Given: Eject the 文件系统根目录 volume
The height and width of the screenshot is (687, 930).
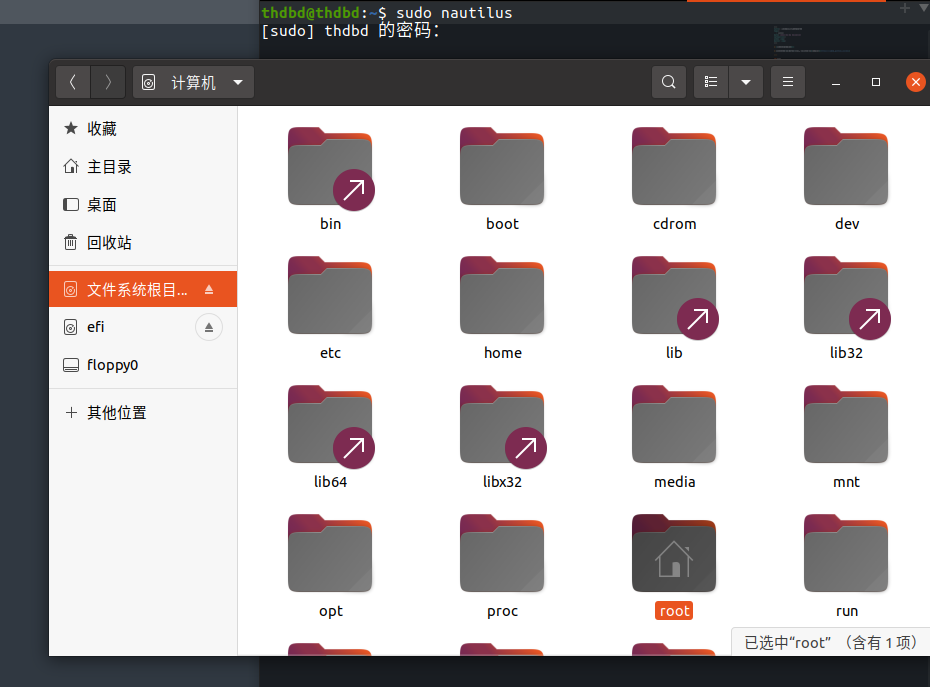Looking at the screenshot, I should [x=209, y=290].
